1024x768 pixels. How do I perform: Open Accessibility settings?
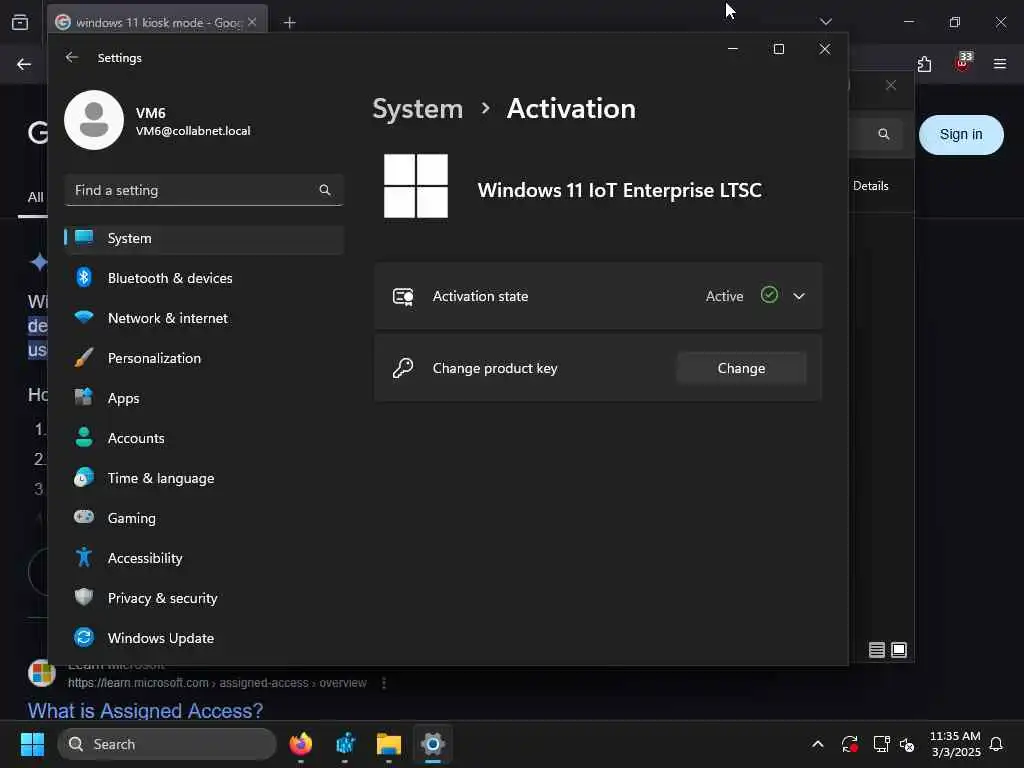click(204, 558)
